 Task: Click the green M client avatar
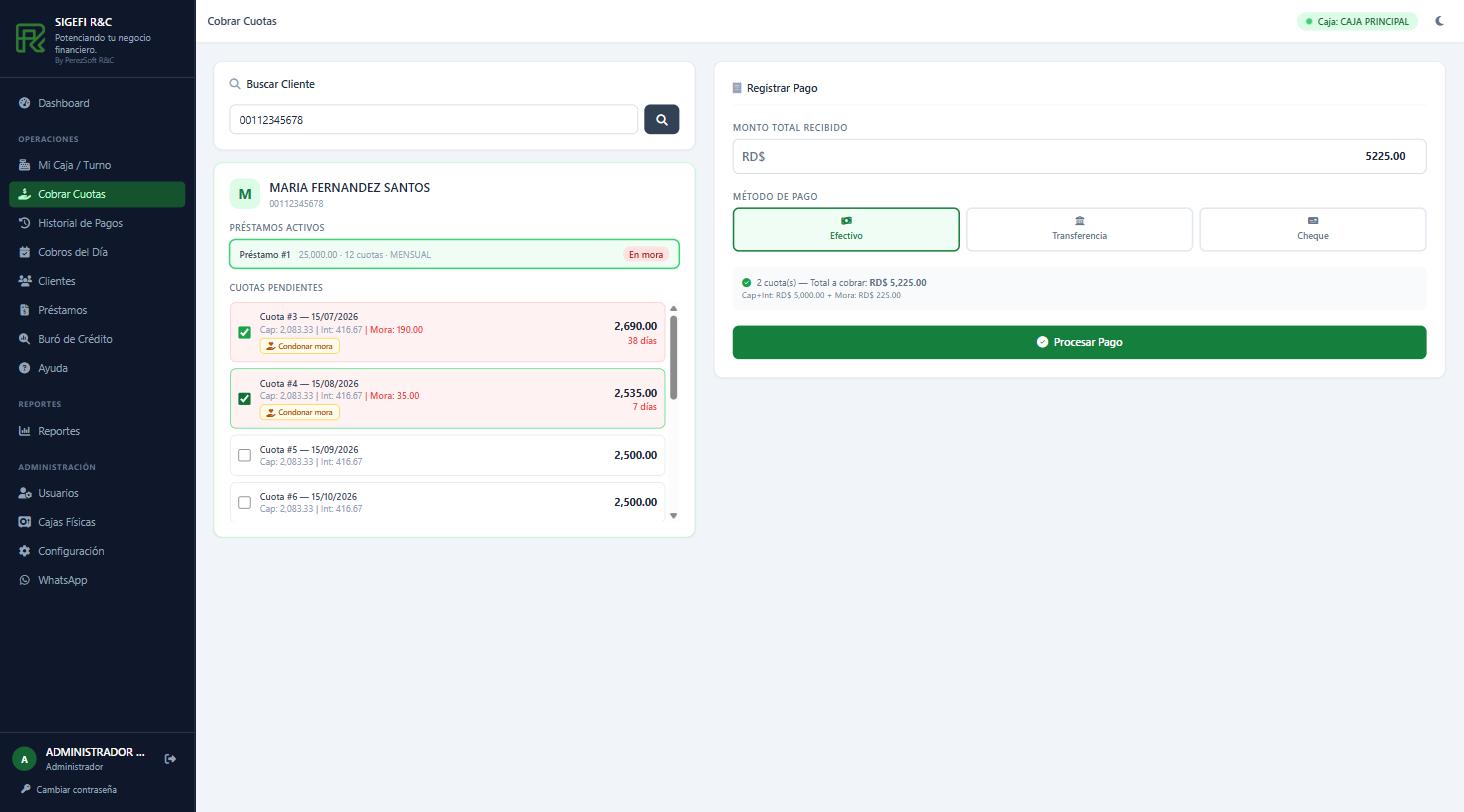244,194
